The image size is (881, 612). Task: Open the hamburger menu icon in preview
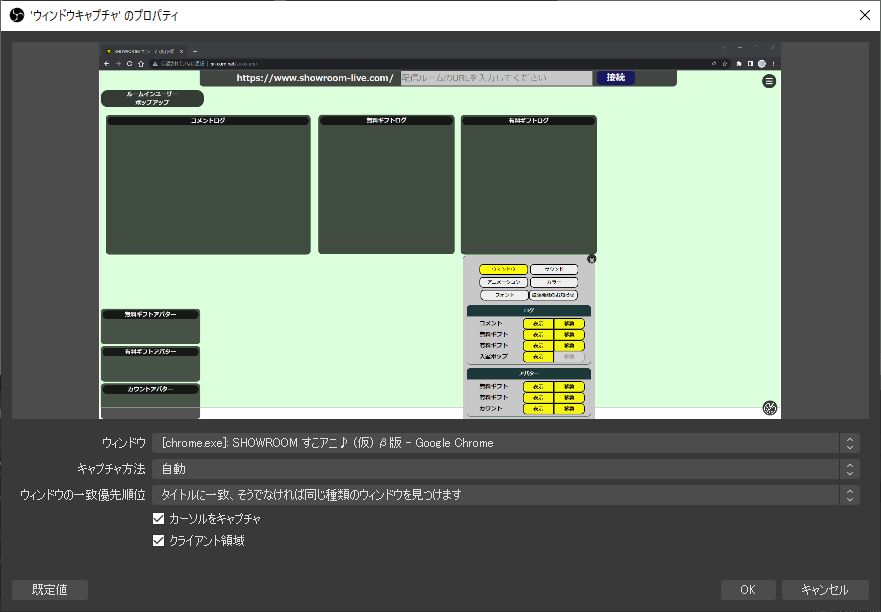pyautogui.click(x=769, y=81)
